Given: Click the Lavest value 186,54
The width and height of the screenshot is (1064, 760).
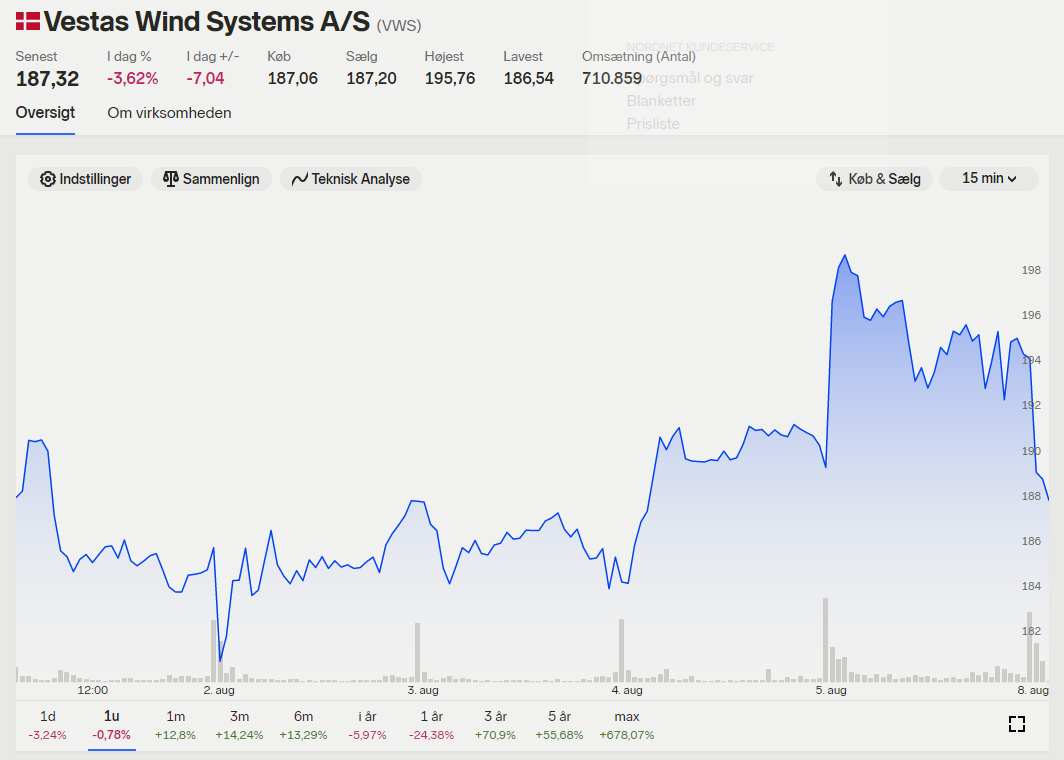Looking at the screenshot, I should pos(529,79).
